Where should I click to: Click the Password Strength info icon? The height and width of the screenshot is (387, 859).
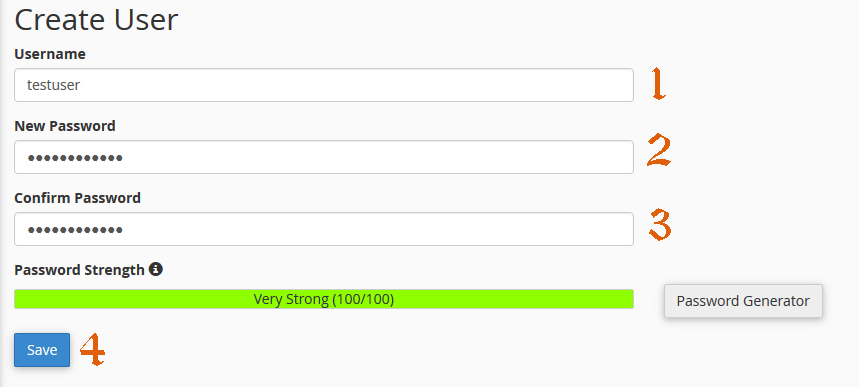(156, 269)
